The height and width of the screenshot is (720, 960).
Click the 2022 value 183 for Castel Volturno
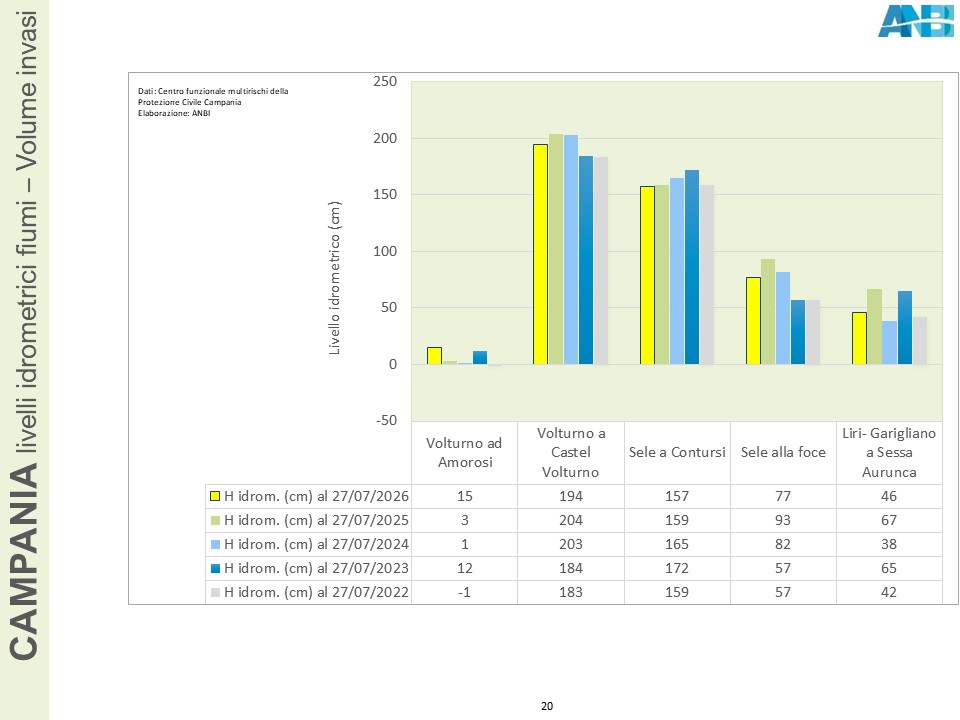[x=571, y=592]
